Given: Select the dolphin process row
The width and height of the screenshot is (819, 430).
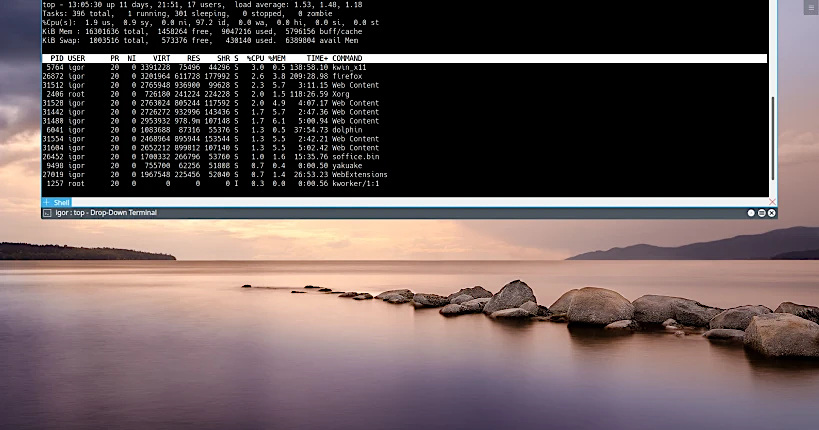Looking at the screenshot, I should click(x=210, y=130).
